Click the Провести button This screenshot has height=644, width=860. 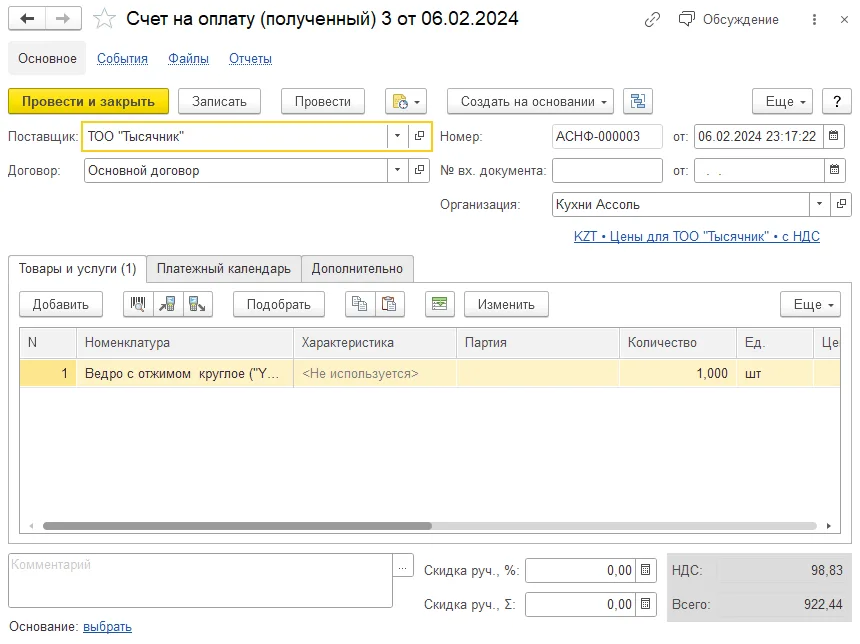[322, 101]
